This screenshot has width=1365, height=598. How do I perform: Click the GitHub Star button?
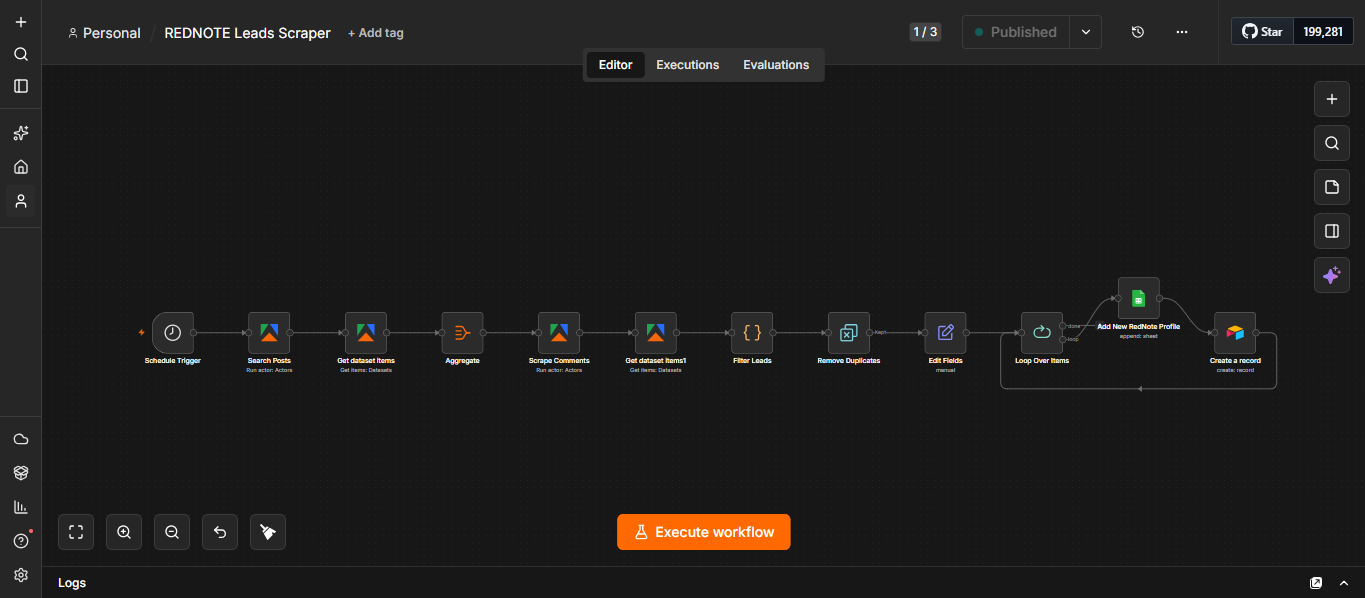(1262, 31)
